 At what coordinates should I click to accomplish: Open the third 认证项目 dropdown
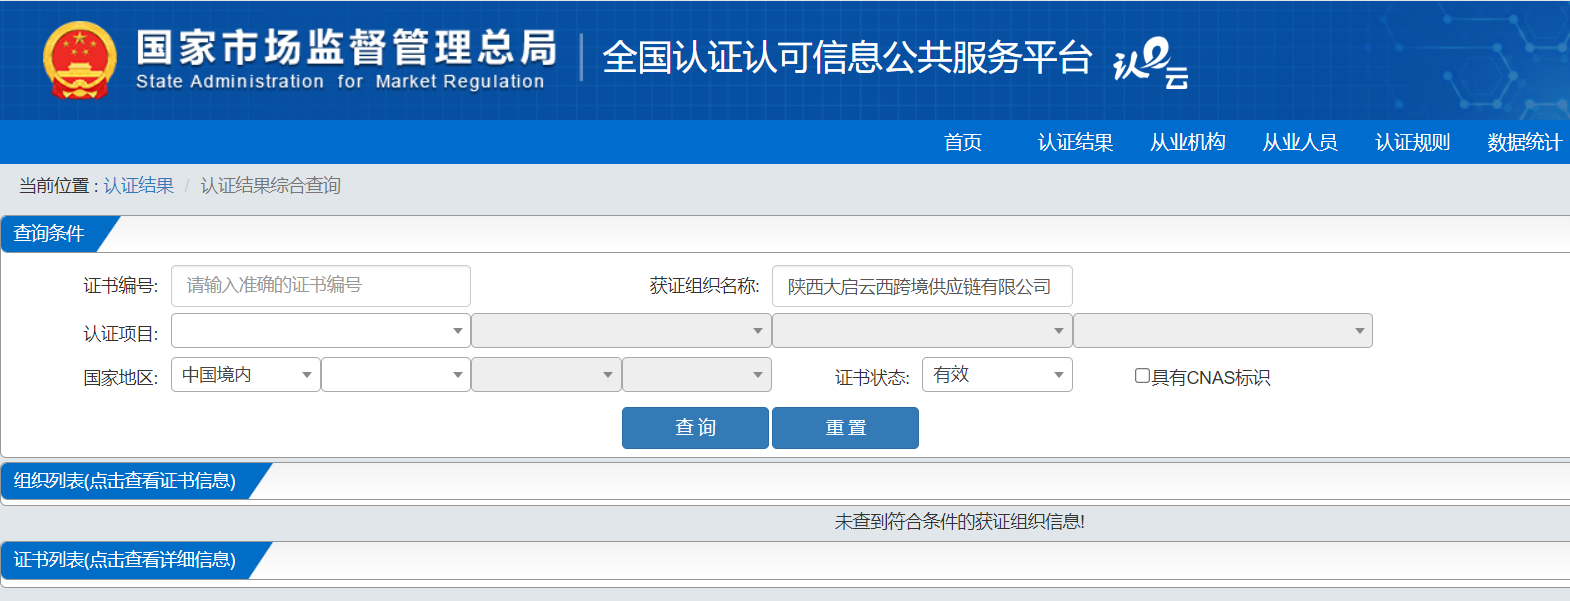point(922,330)
